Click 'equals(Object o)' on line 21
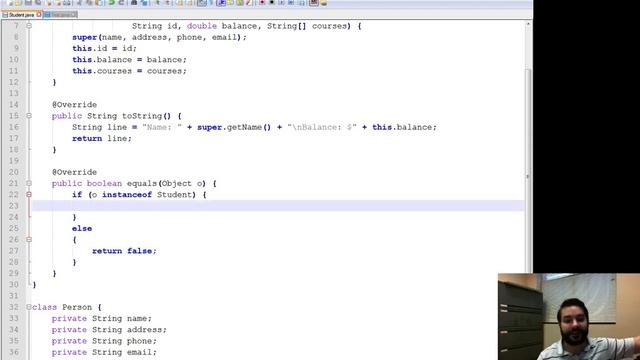This screenshot has width=640, height=360. 167,184
